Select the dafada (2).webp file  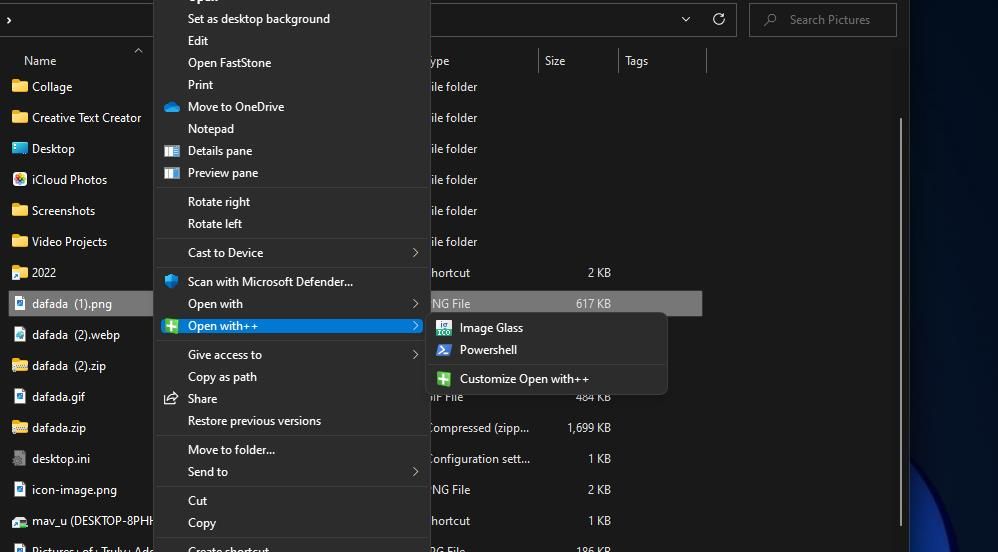click(75, 335)
